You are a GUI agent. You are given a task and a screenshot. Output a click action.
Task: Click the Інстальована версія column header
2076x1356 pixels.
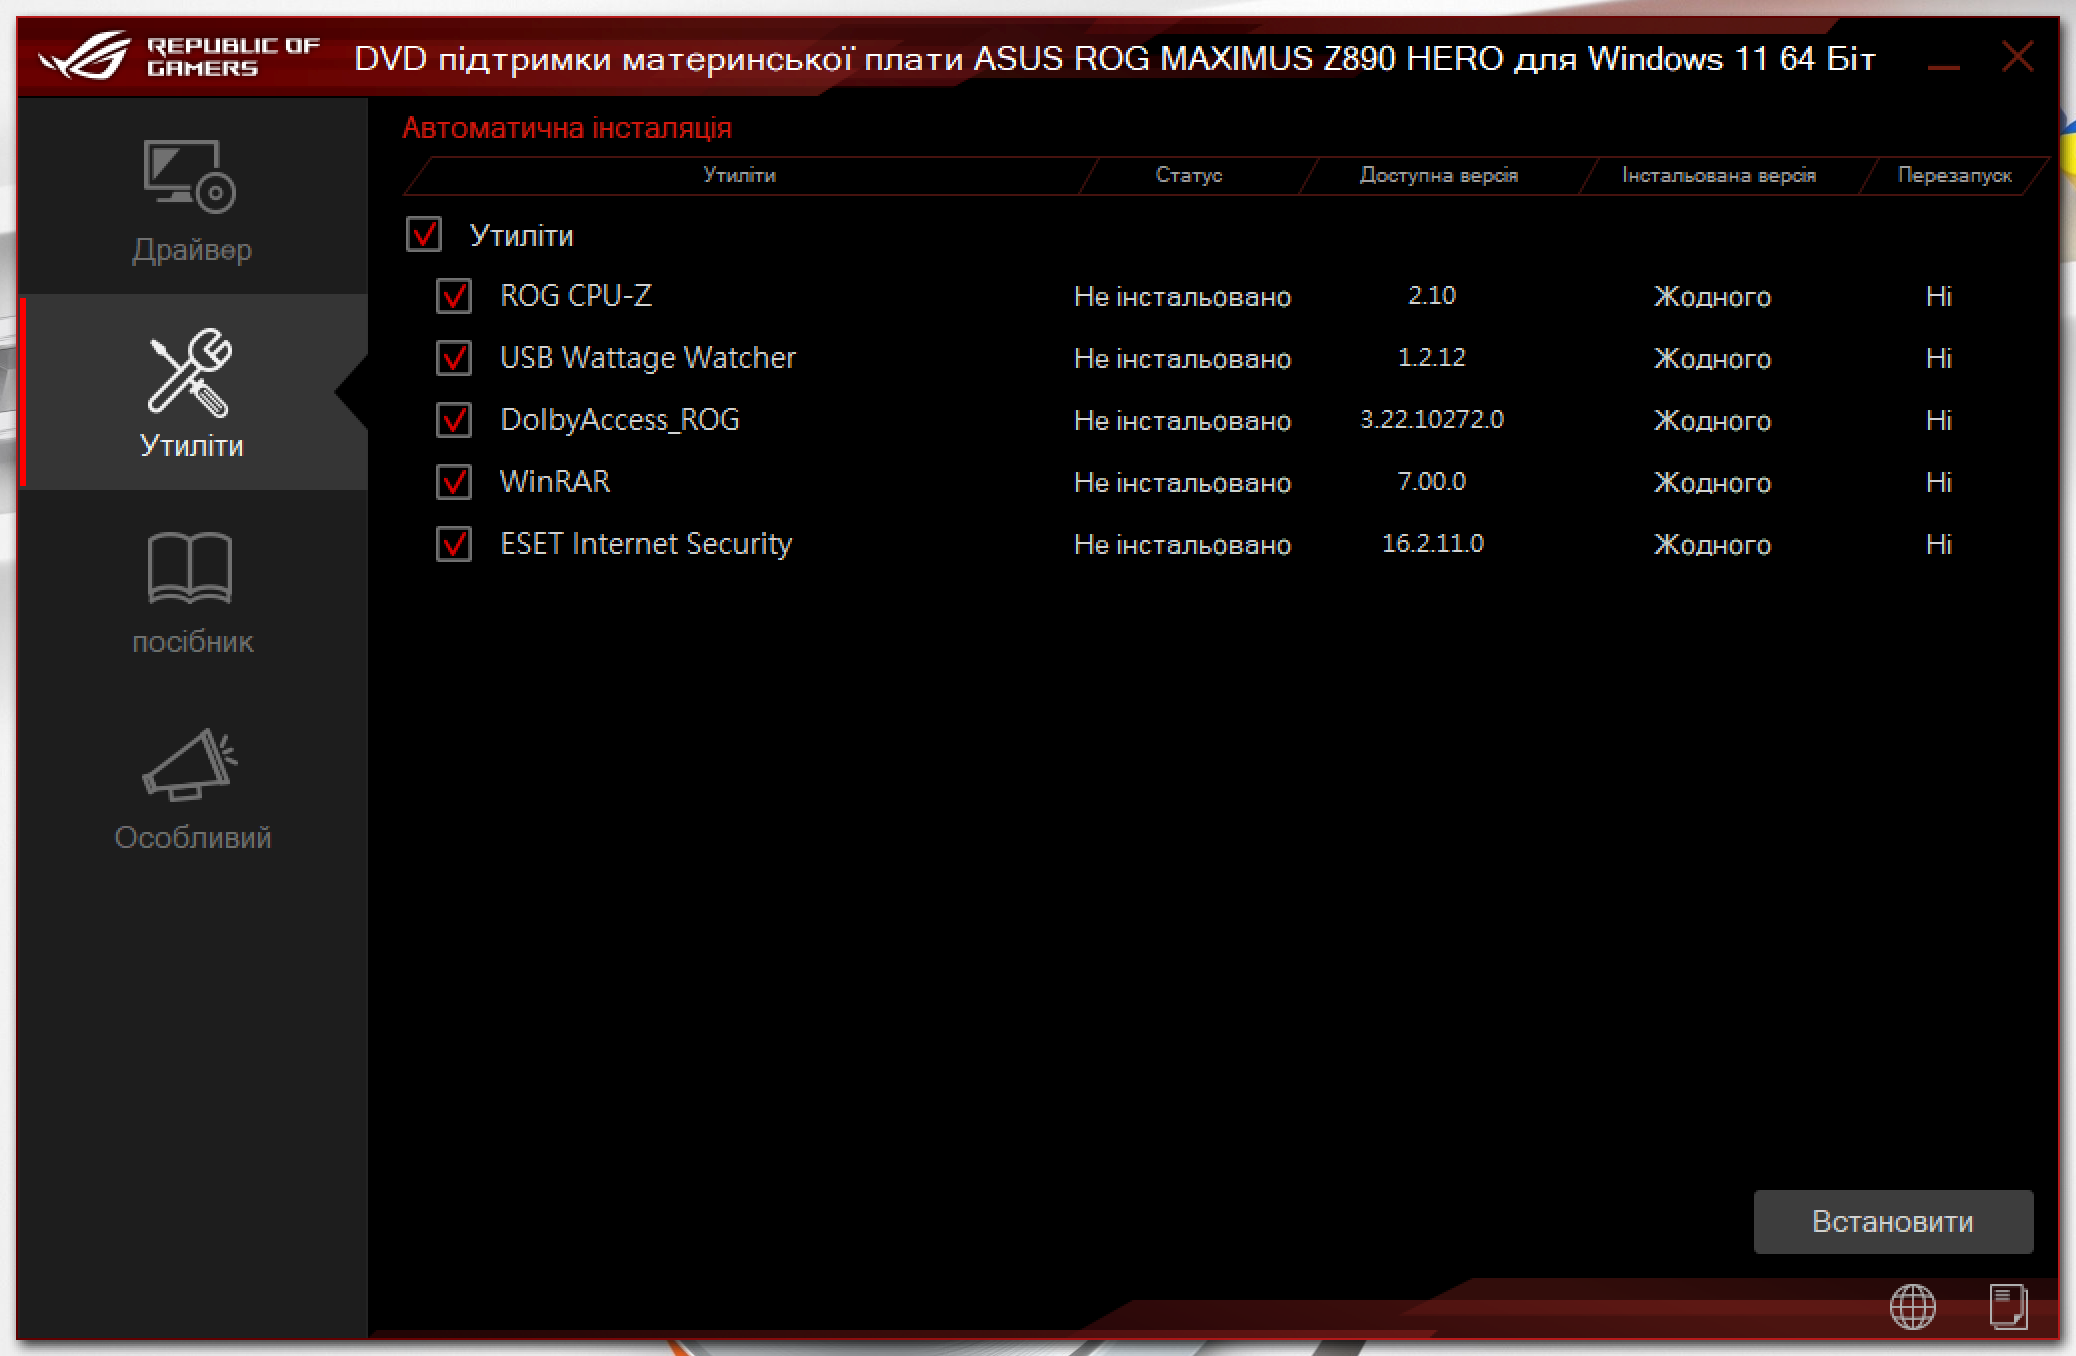pyautogui.click(x=1717, y=175)
